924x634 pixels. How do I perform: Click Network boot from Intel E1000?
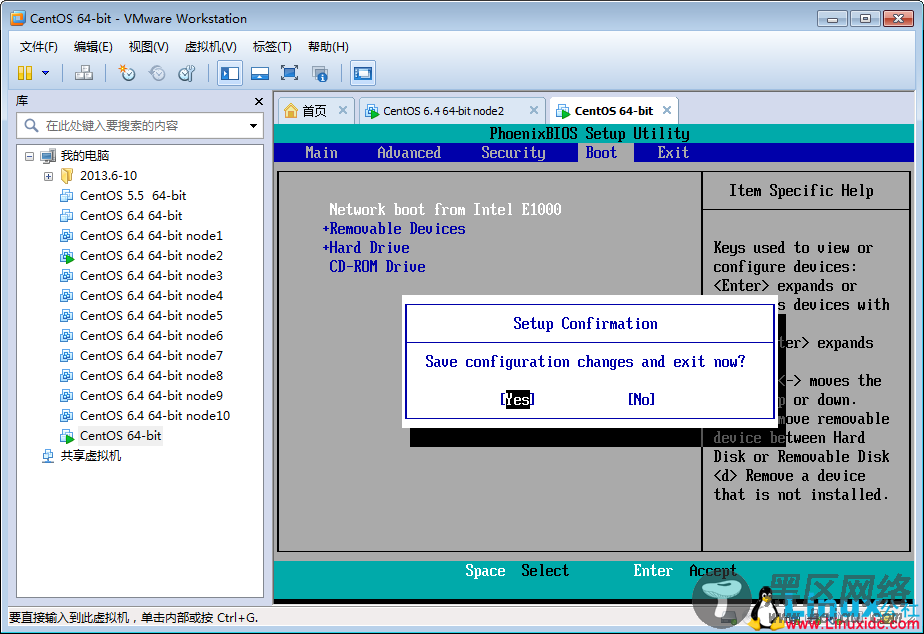coord(445,210)
